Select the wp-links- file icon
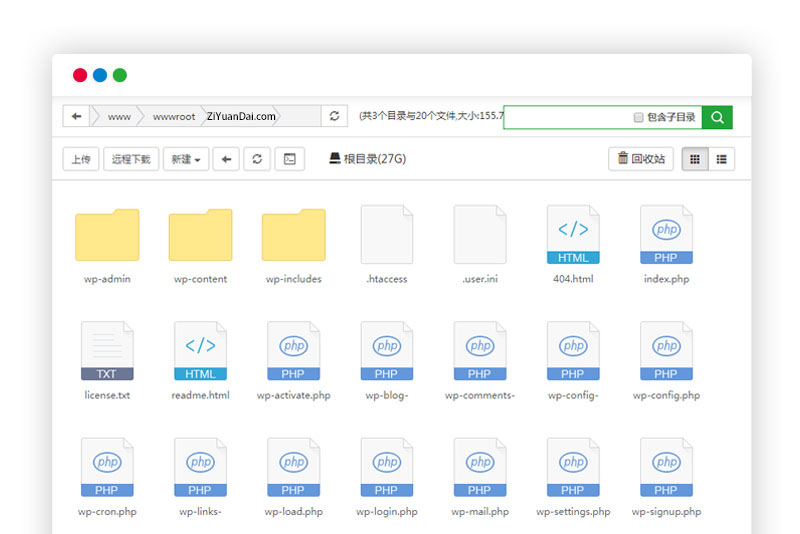This screenshot has width=800, height=534. (201, 467)
